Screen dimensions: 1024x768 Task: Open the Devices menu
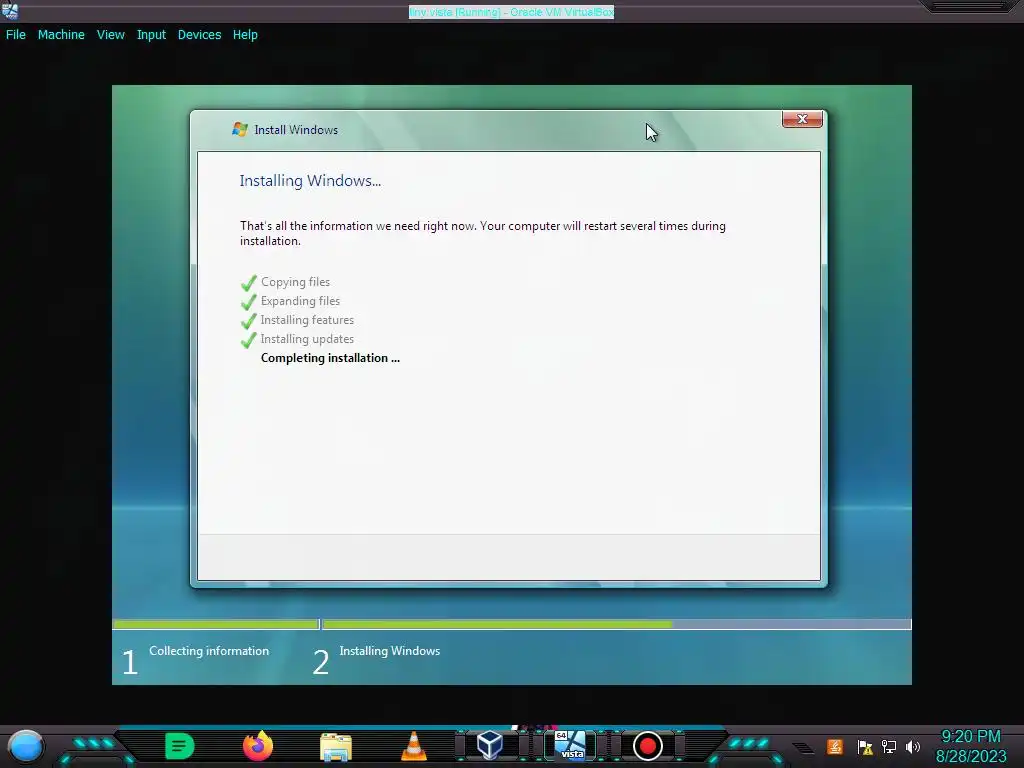coord(199,35)
